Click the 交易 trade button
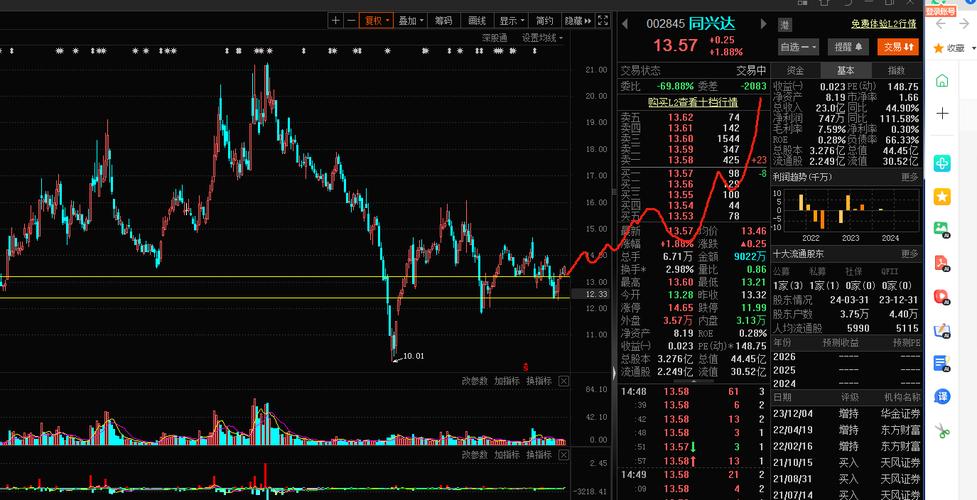 pyautogui.click(x=896, y=46)
